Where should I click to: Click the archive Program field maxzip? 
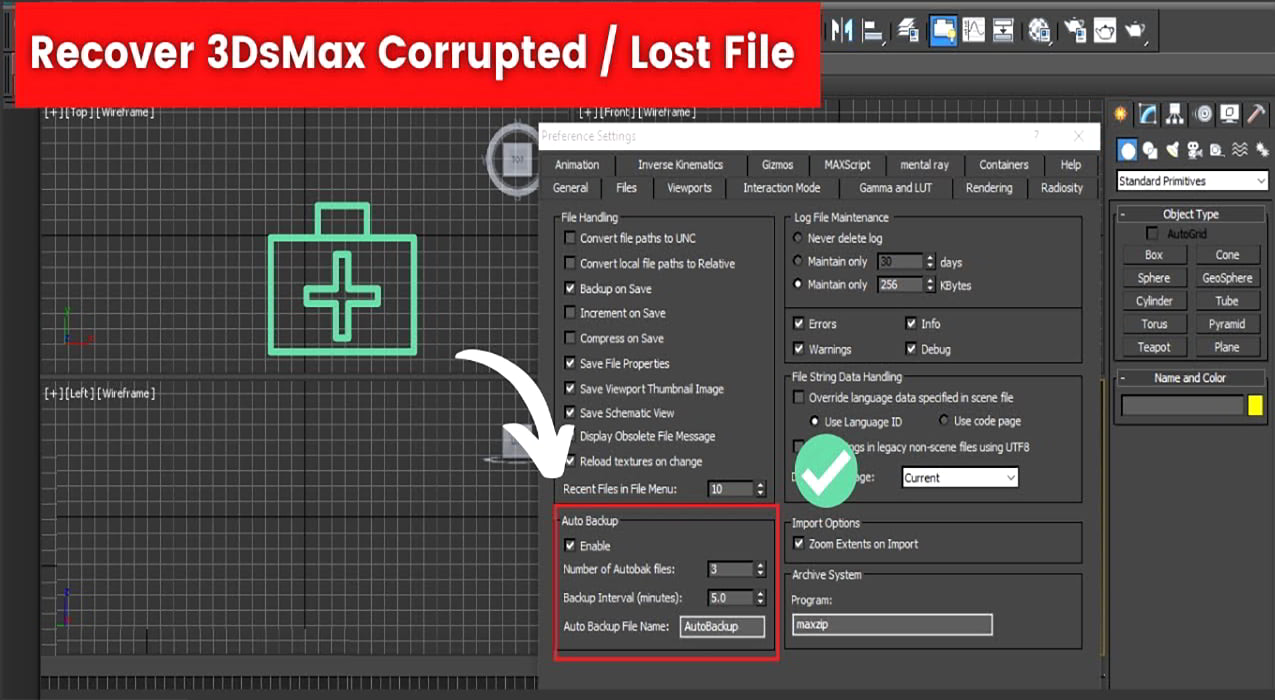click(x=892, y=624)
